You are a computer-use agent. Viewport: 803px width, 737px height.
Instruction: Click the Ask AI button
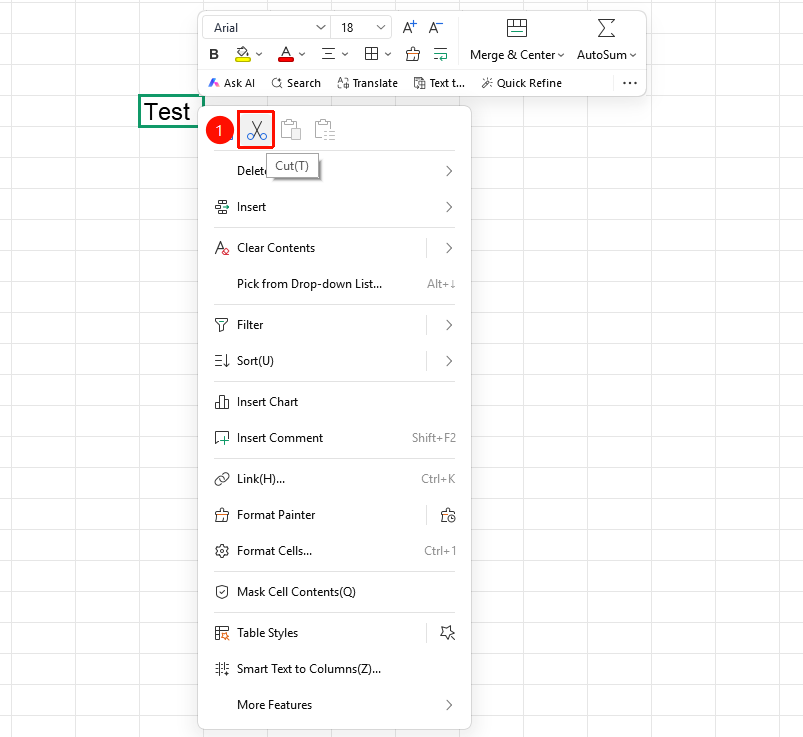point(231,83)
